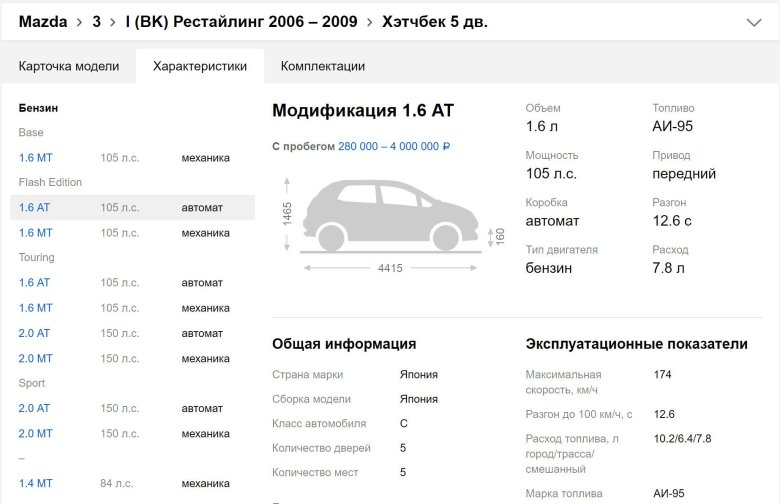Viewport: 780px width, 504px height.
Task: Select Flash Edition 1.6 AT row
Action: (34, 208)
